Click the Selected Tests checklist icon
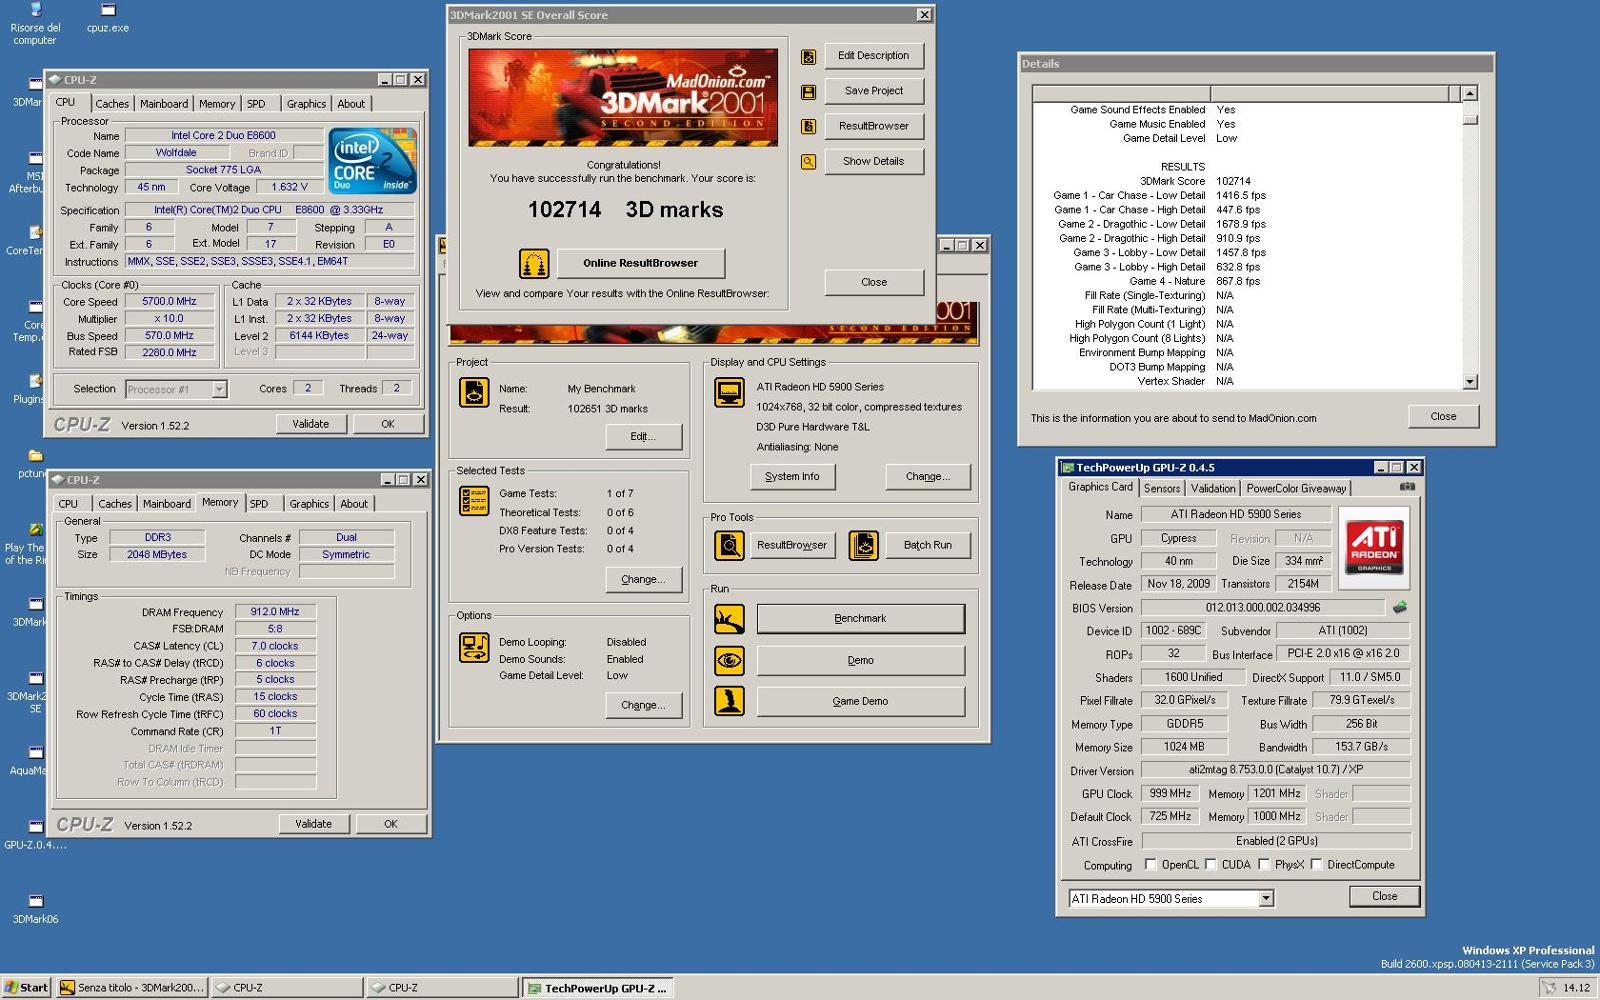The image size is (1600, 1000). 474,500
